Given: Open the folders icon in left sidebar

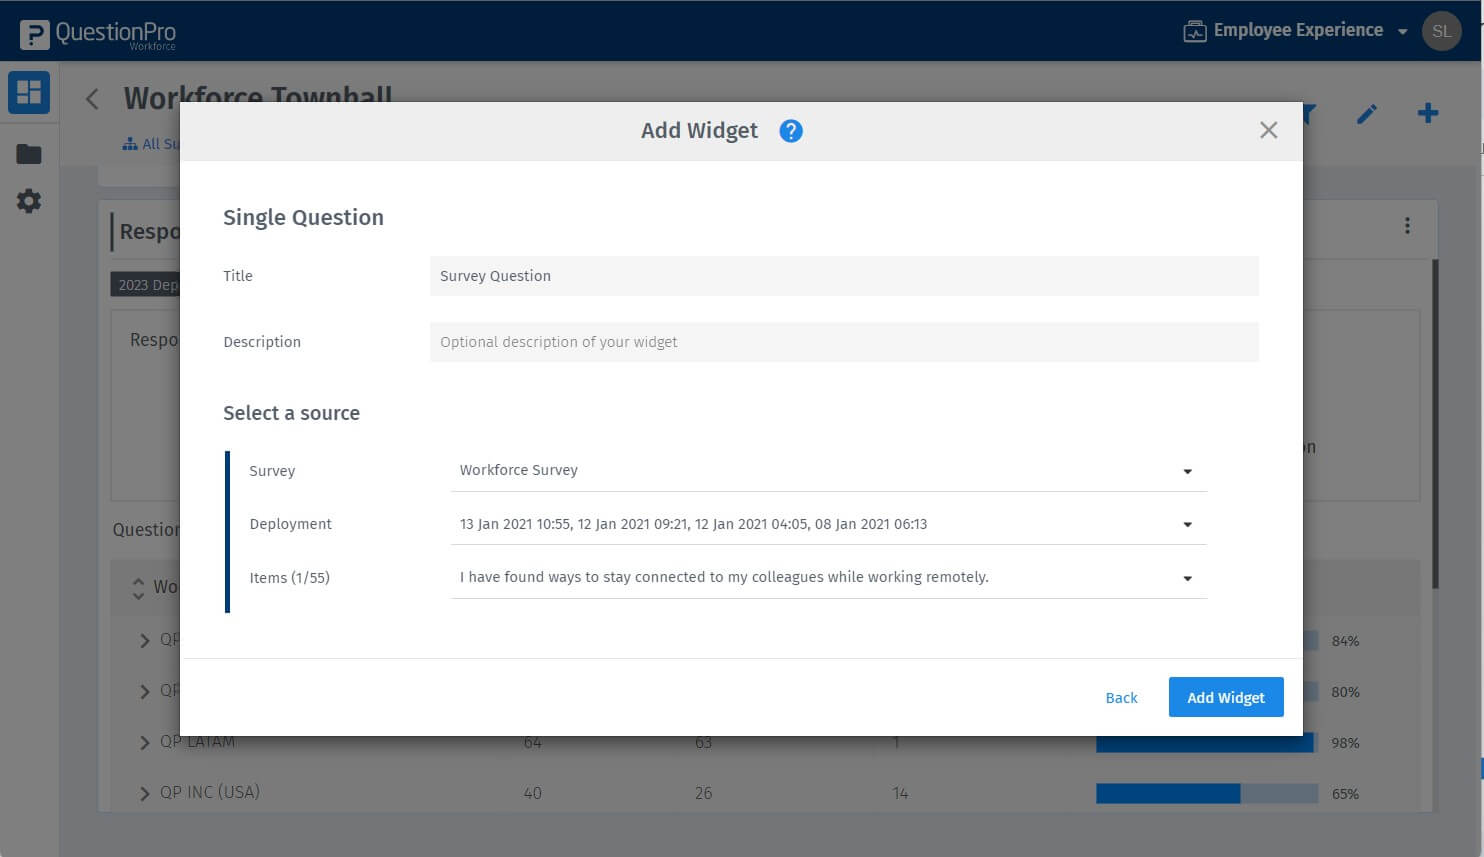Looking at the screenshot, I should [28, 153].
